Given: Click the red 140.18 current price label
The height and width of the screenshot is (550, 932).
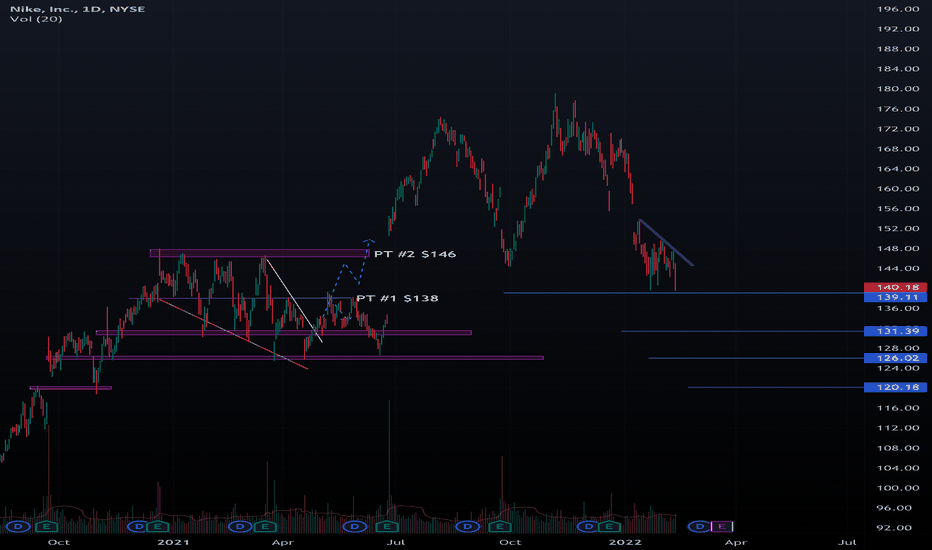Looking at the screenshot, I should point(895,287).
